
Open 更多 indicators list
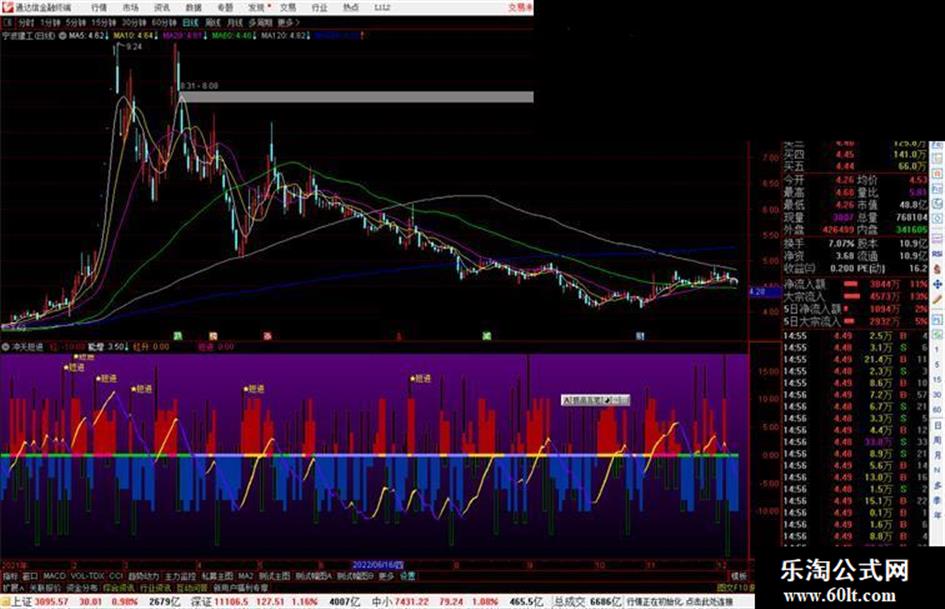(386, 576)
